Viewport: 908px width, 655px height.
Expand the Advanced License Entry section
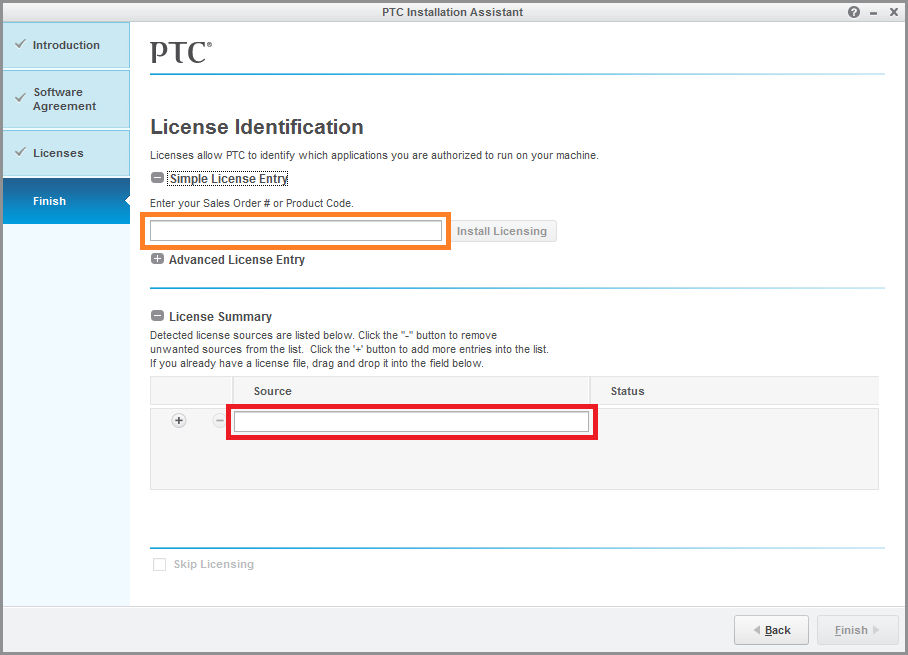pos(157,259)
